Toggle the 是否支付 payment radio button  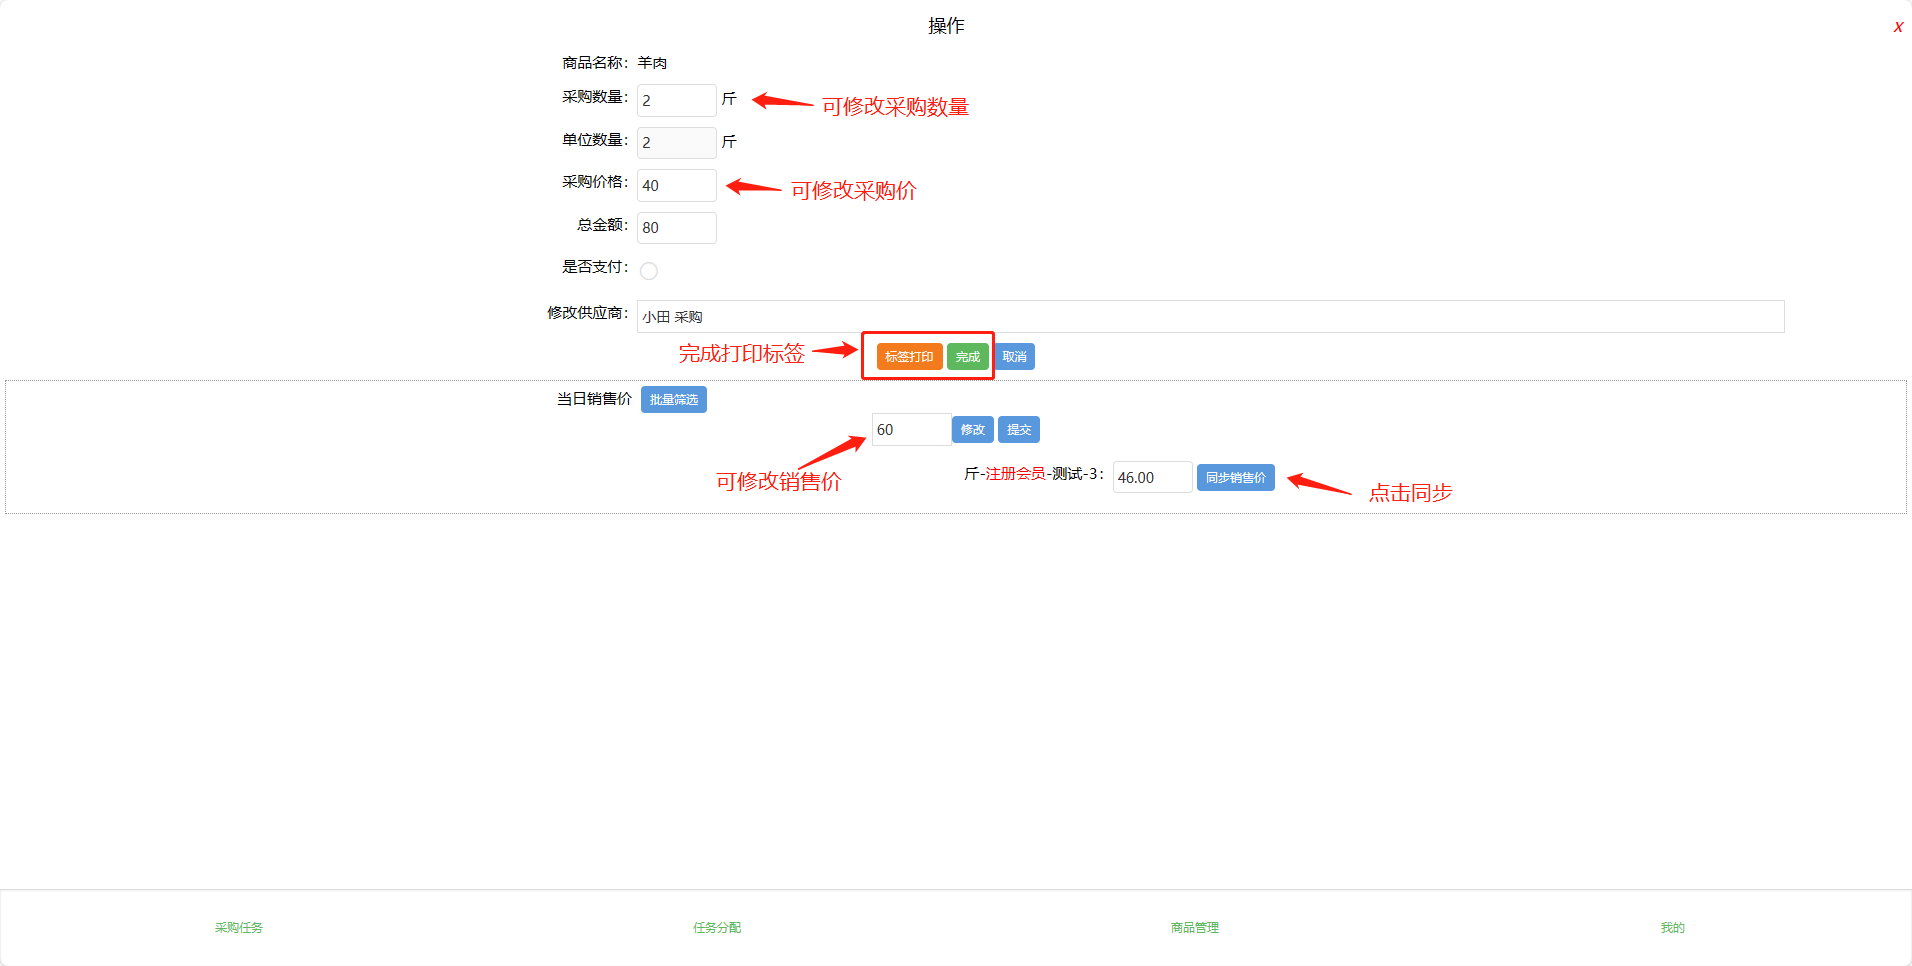[x=649, y=271]
